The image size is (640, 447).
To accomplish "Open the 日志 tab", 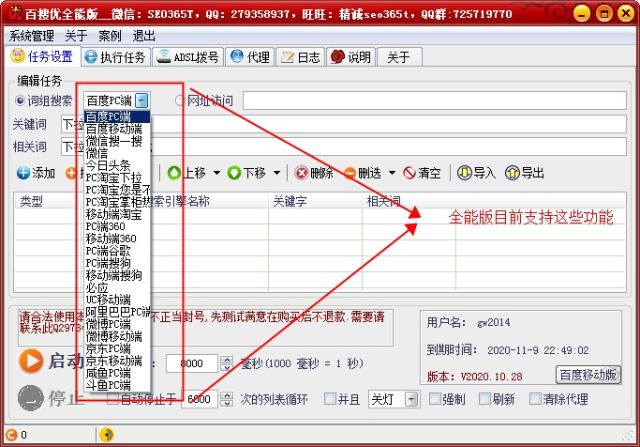I will [x=300, y=57].
